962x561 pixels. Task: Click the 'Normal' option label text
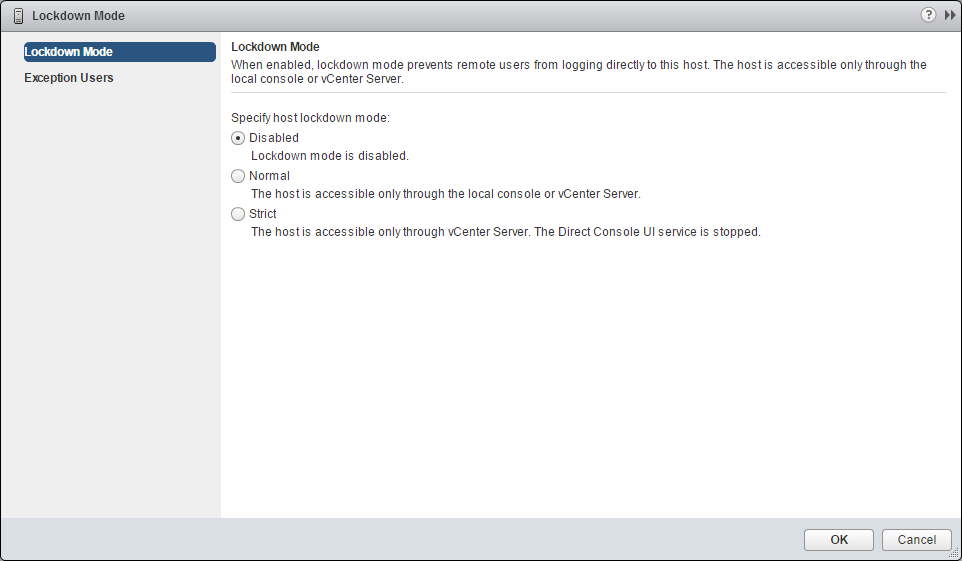click(269, 176)
